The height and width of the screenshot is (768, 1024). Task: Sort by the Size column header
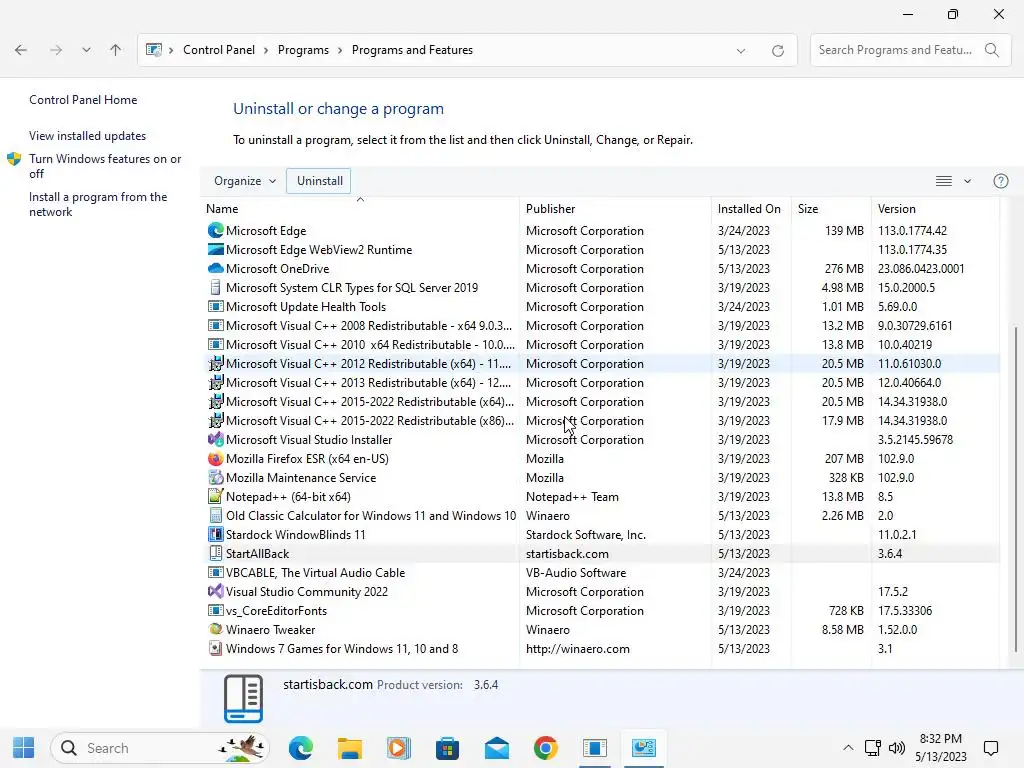click(831, 209)
